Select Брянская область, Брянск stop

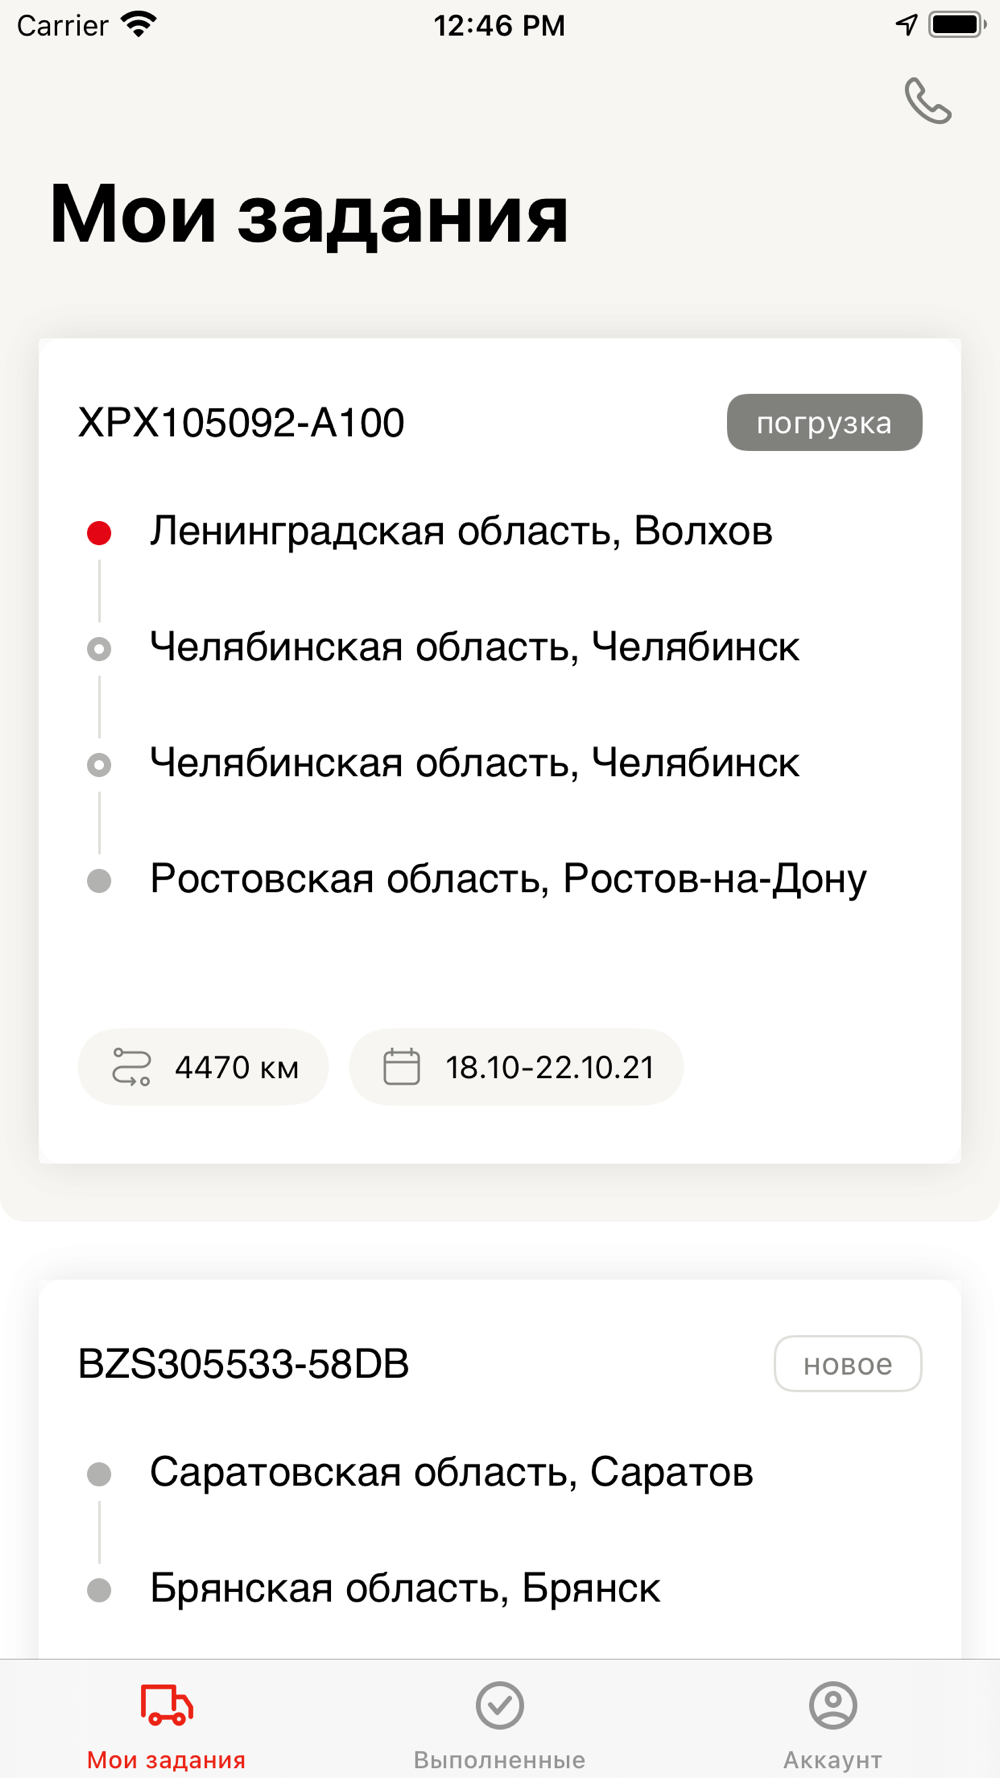pos(405,1588)
